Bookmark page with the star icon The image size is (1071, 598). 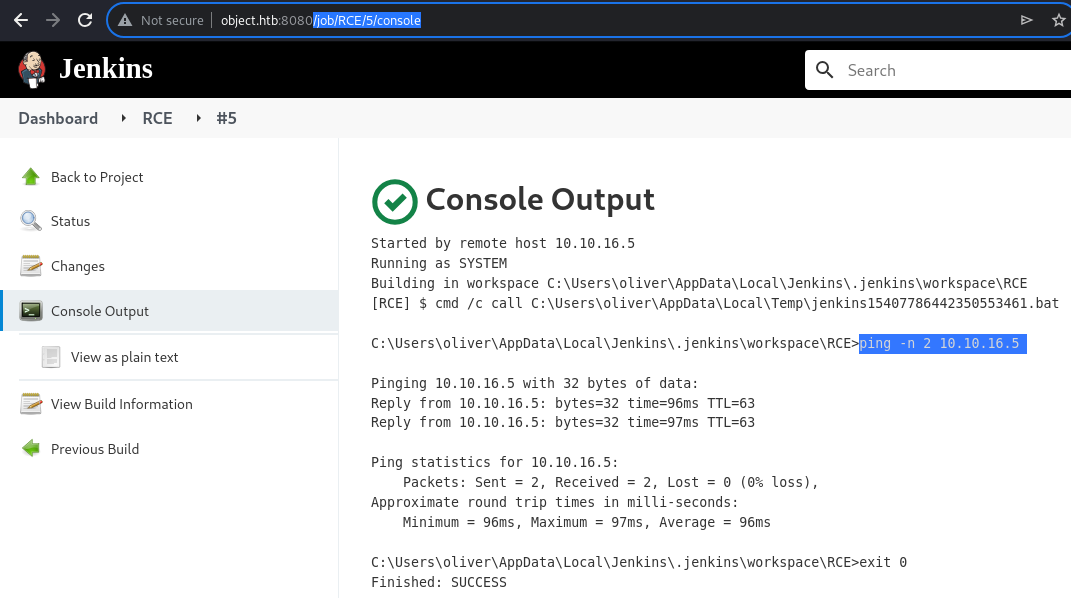pyautogui.click(x=1059, y=20)
